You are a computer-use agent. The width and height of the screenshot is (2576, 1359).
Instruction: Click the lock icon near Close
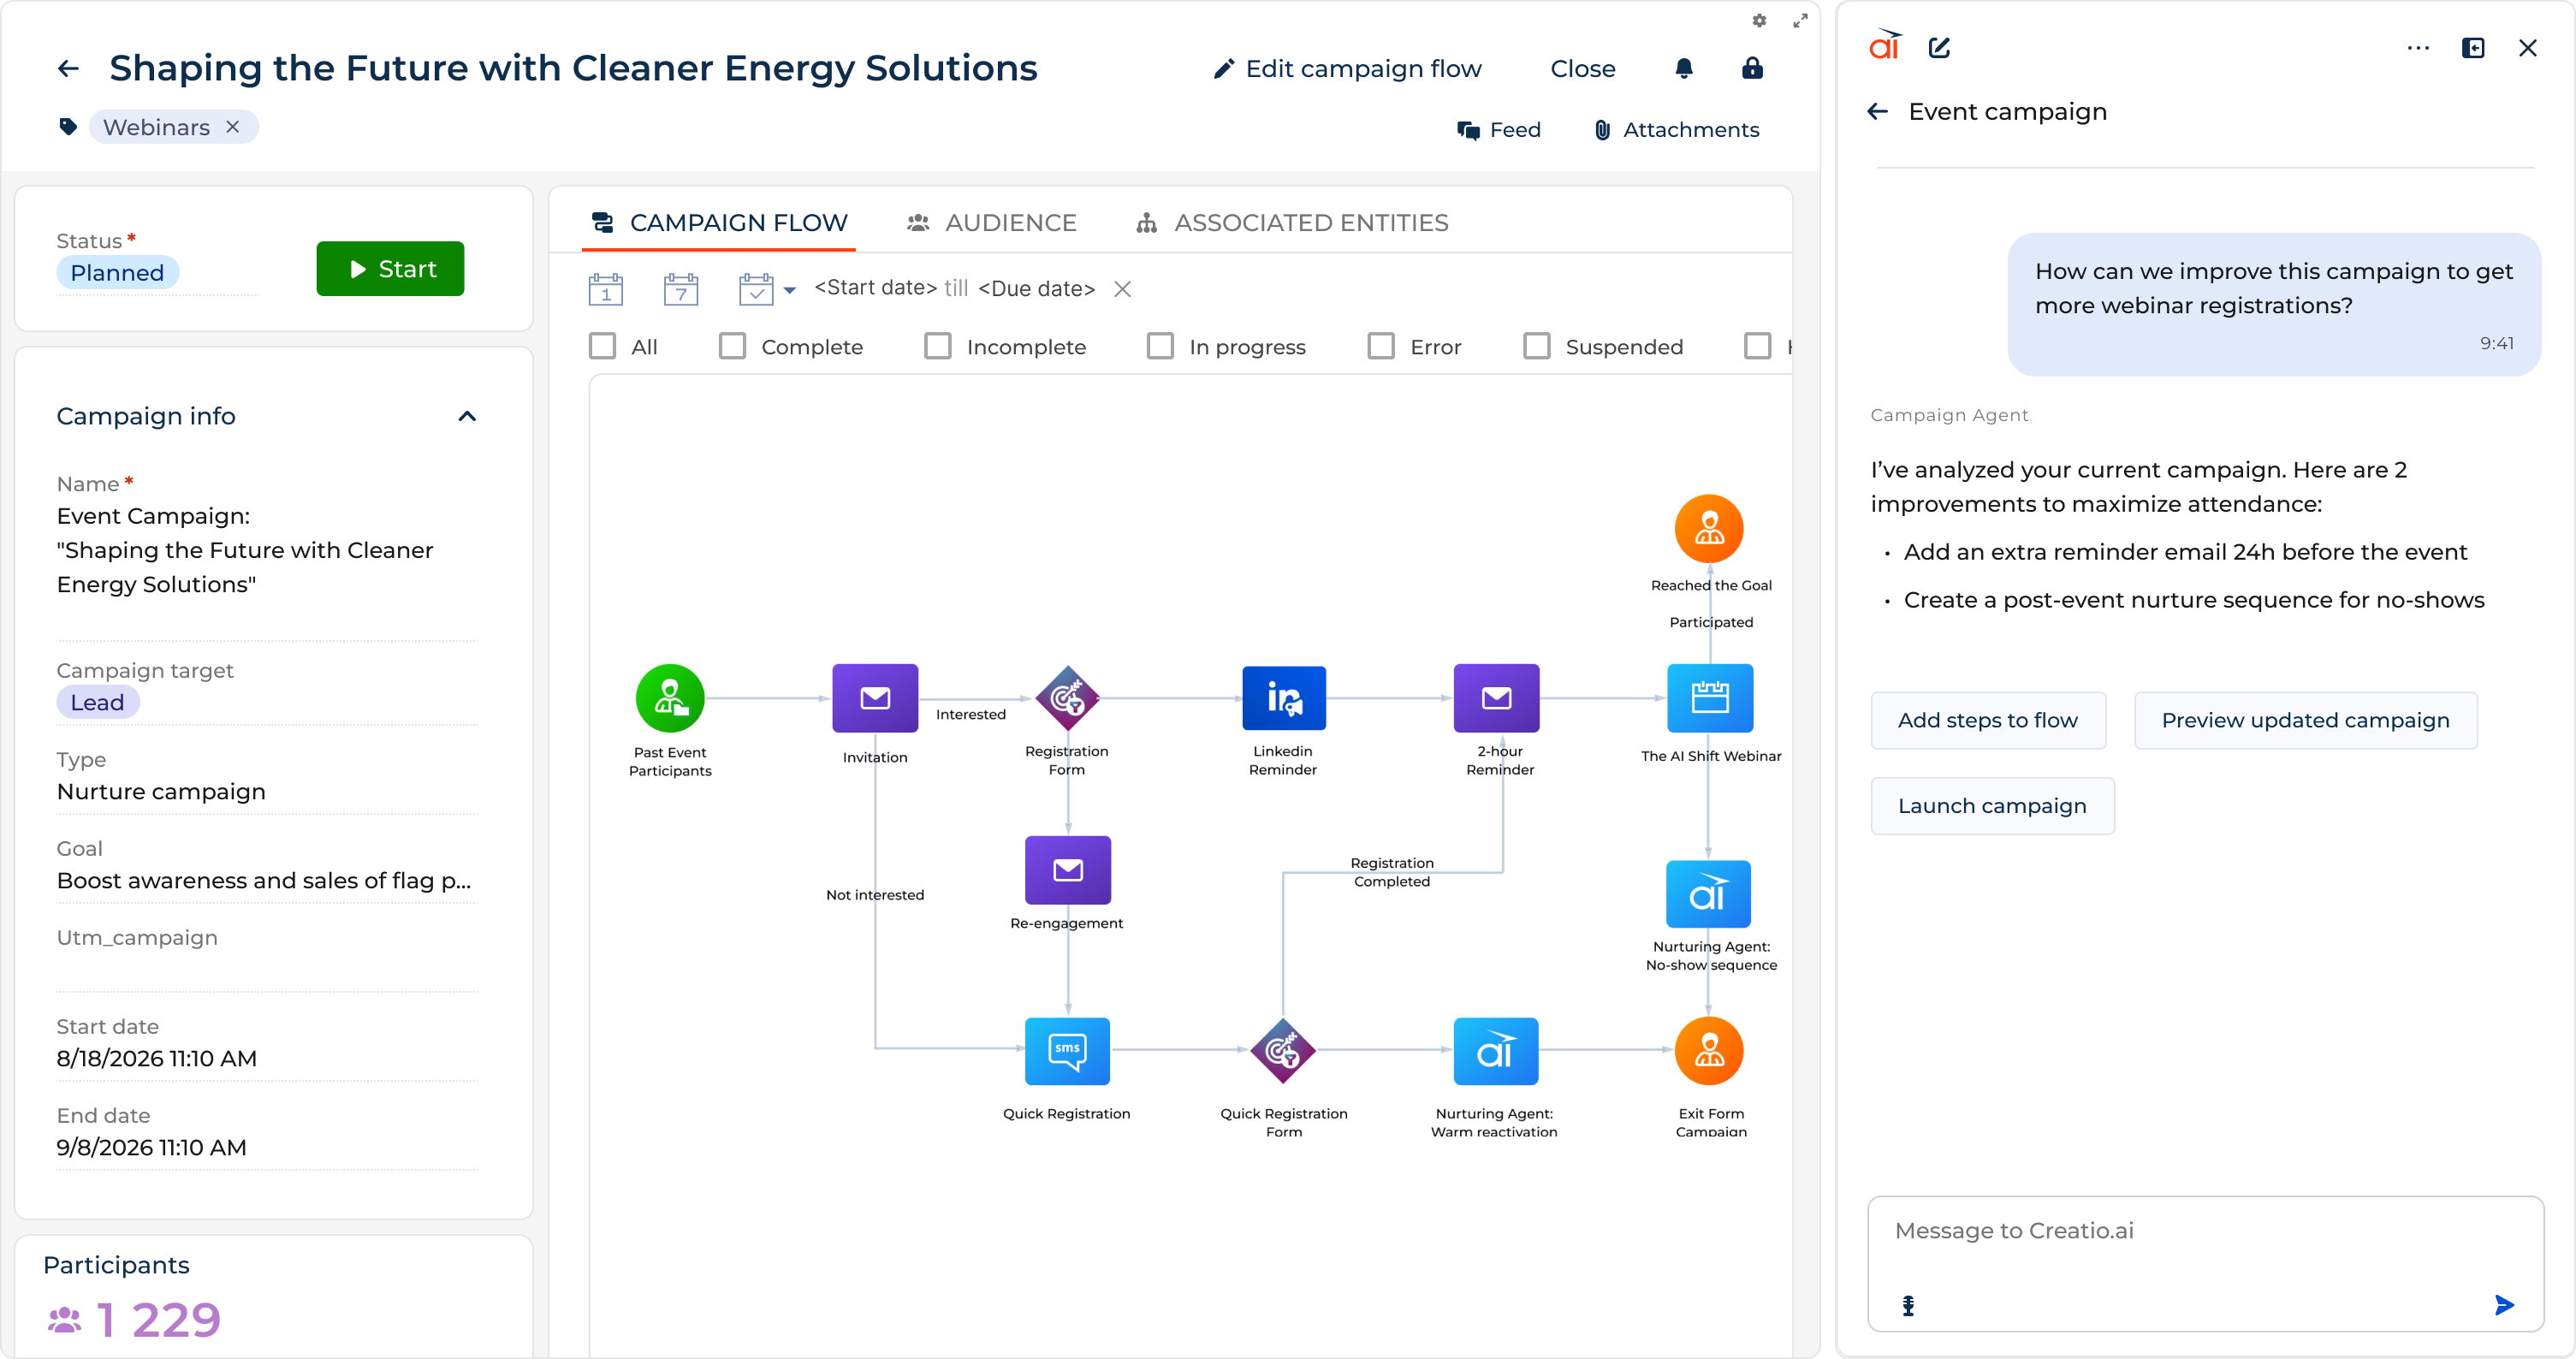point(1751,68)
